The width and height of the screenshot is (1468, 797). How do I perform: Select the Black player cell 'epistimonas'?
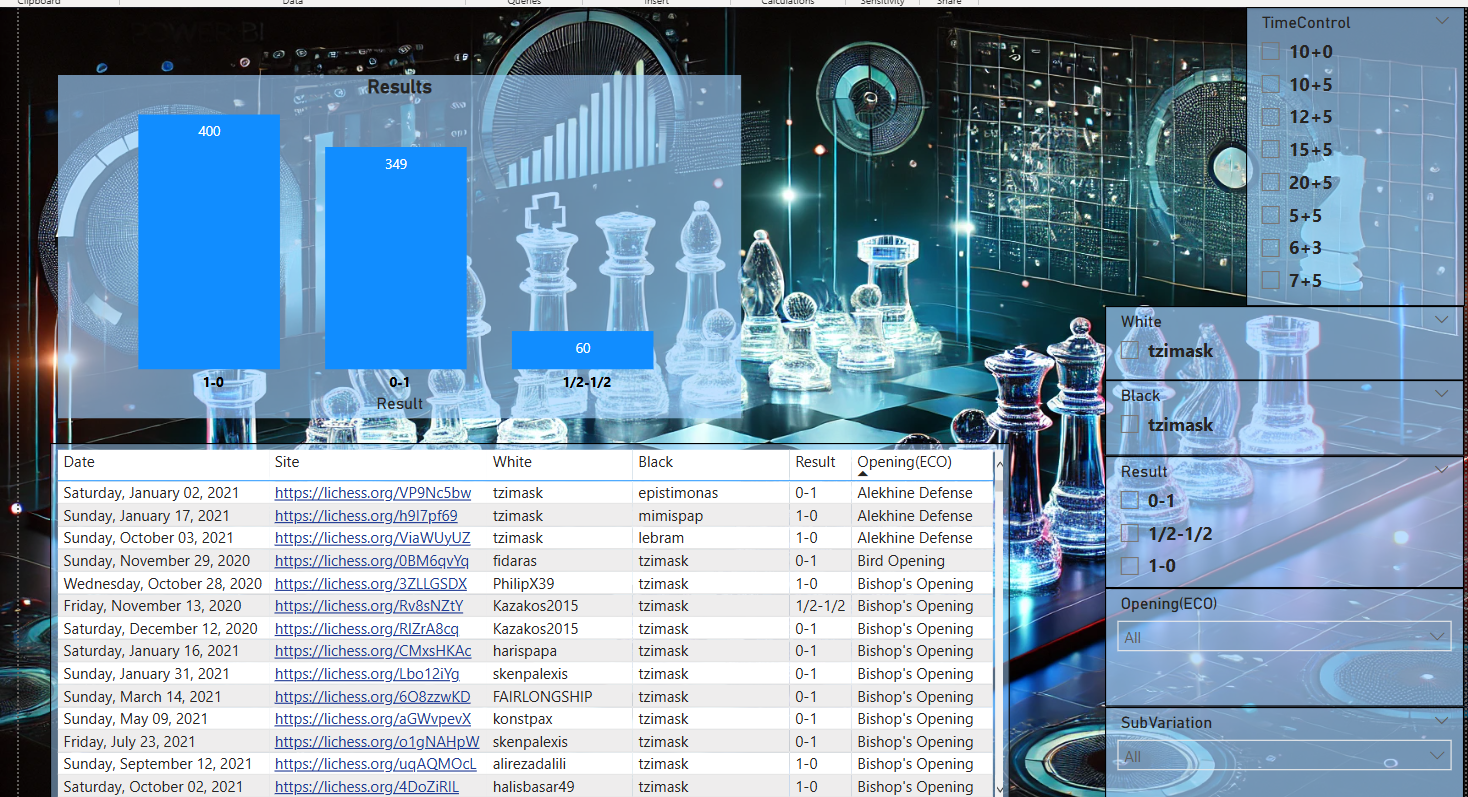click(x=678, y=493)
